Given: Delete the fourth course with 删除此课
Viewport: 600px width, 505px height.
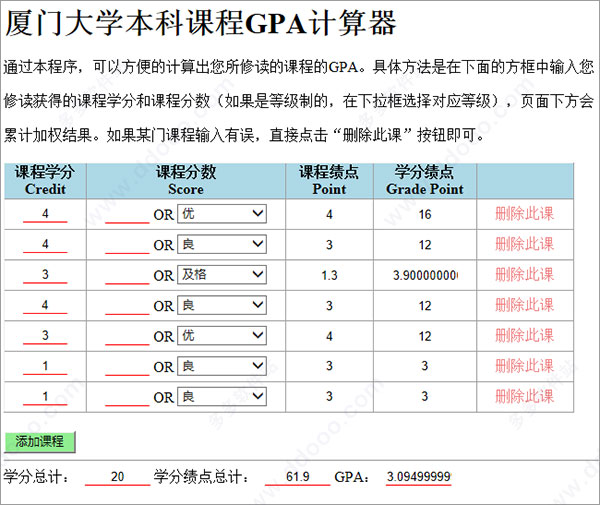Looking at the screenshot, I should pyautogui.click(x=525, y=305).
